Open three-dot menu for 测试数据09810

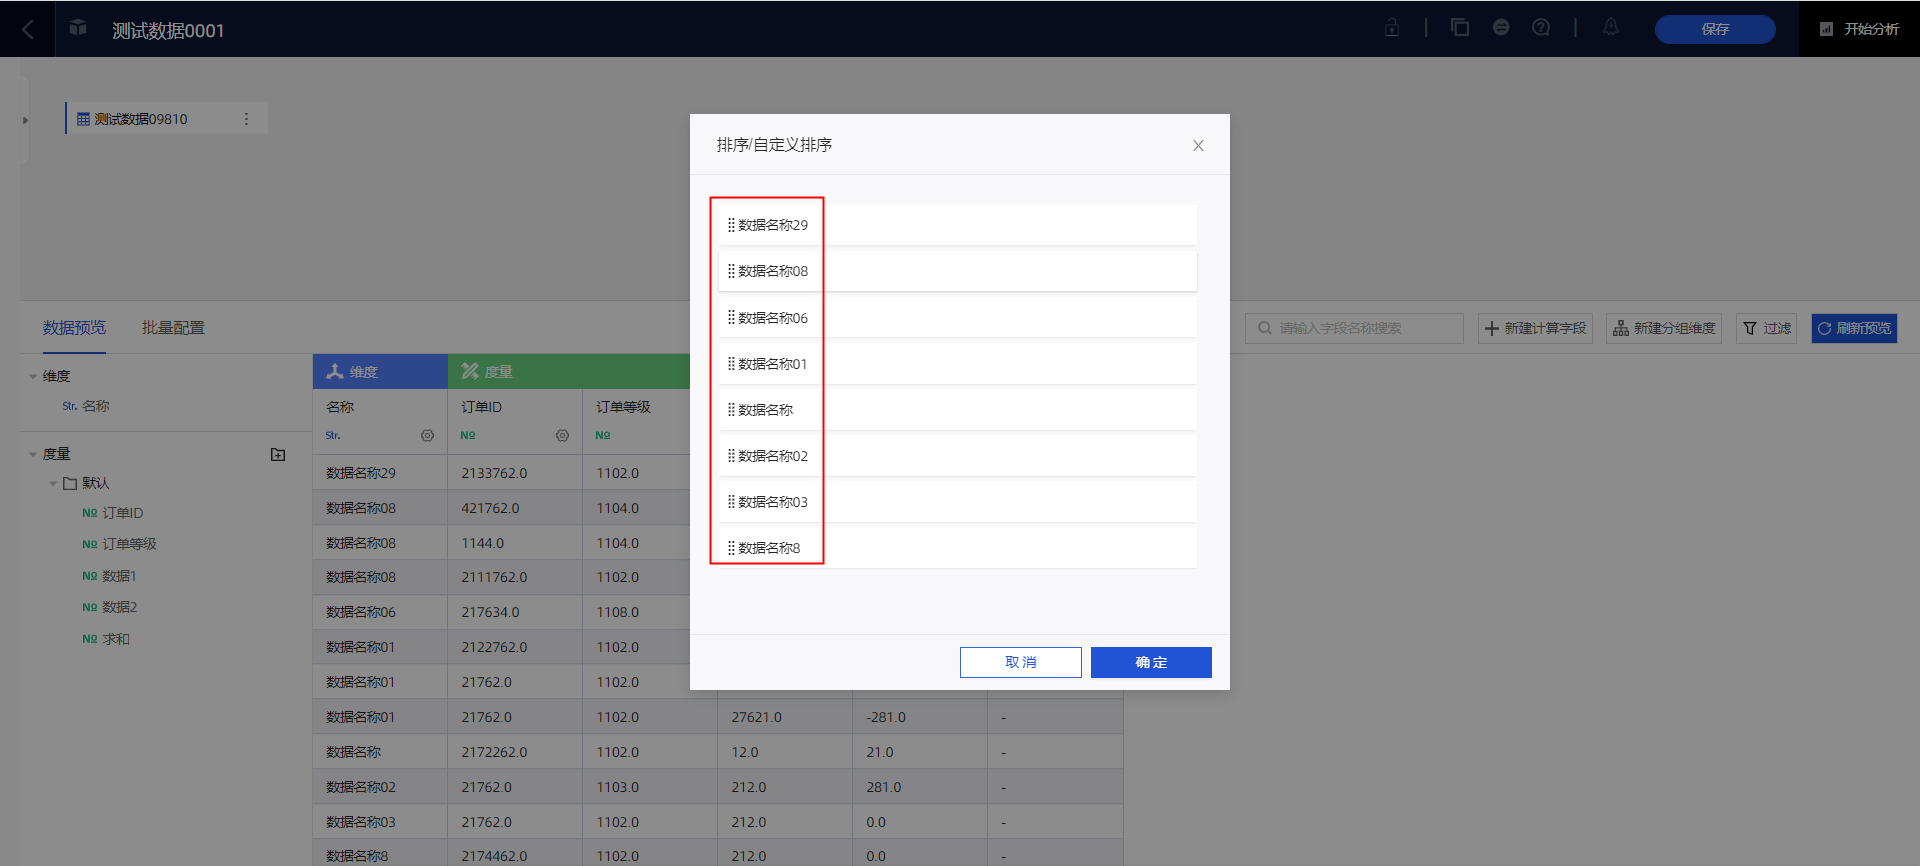pyautogui.click(x=246, y=119)
